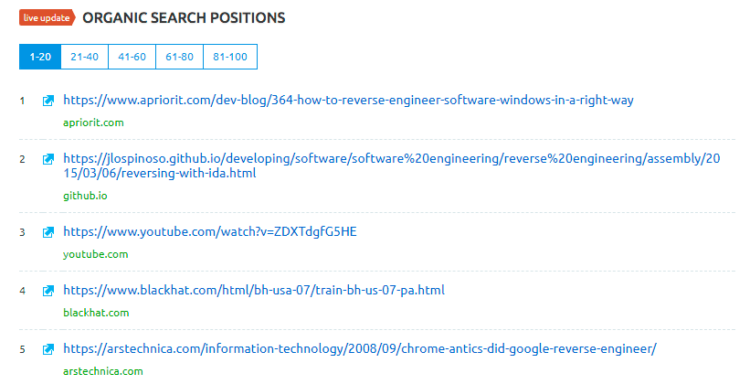
Task: Switch to the 41-60 positions tab
Action: pyautogui.click(x=132, y=57)
